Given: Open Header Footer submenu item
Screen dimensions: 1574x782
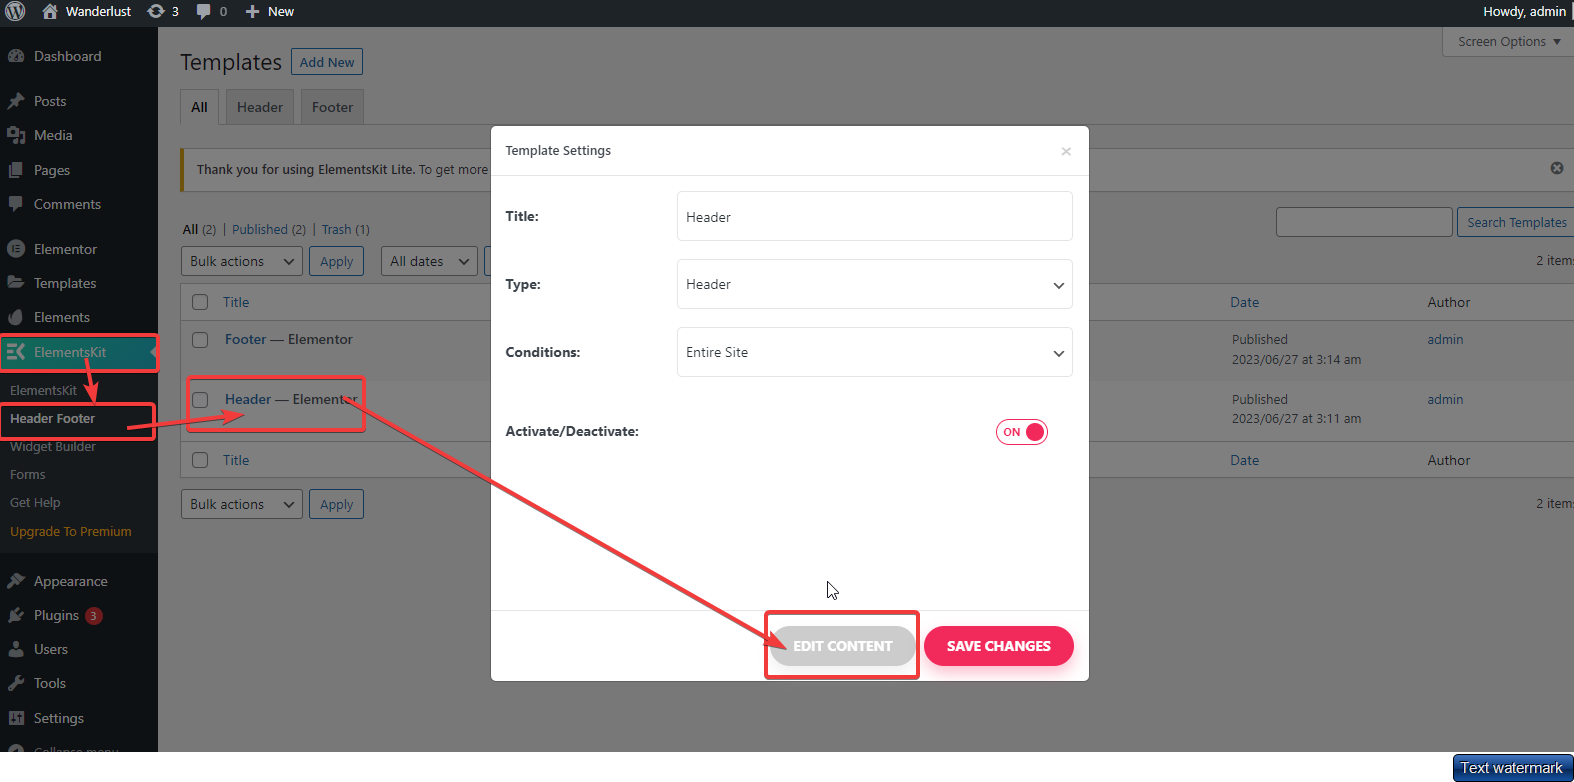Looking at the screenshot, I should [52, 419].
